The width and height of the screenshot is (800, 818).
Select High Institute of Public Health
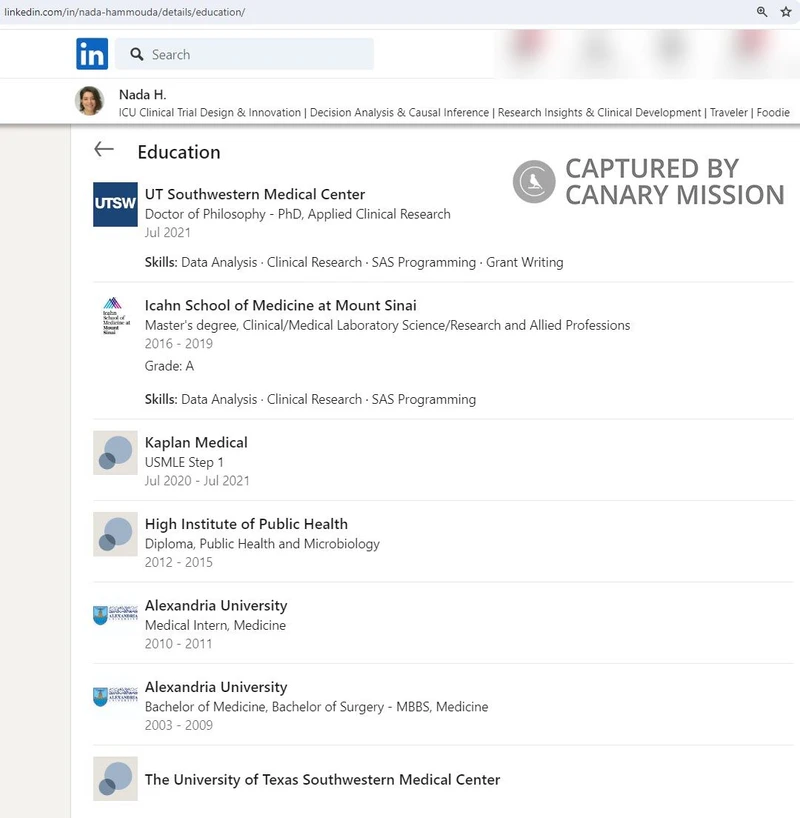click(247, 523)
